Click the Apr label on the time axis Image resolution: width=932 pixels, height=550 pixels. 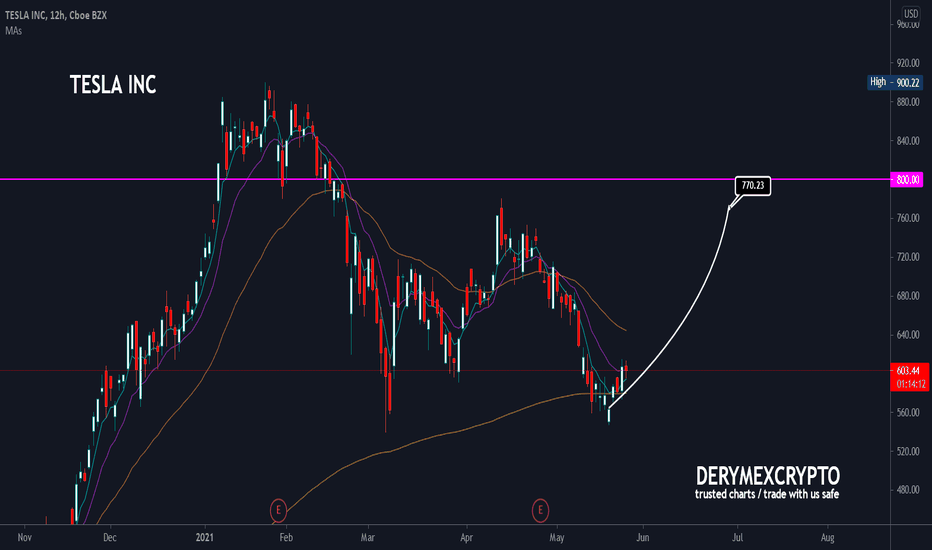tap(467, 538)
